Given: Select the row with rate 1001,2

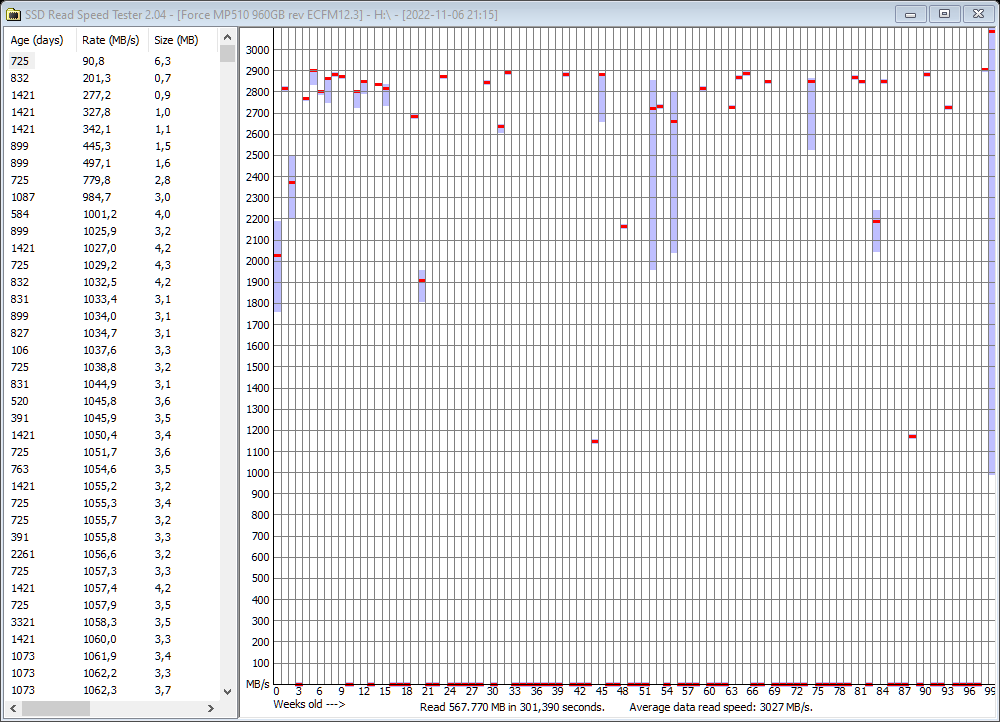Looking at the screenshot, I should 112,214.
